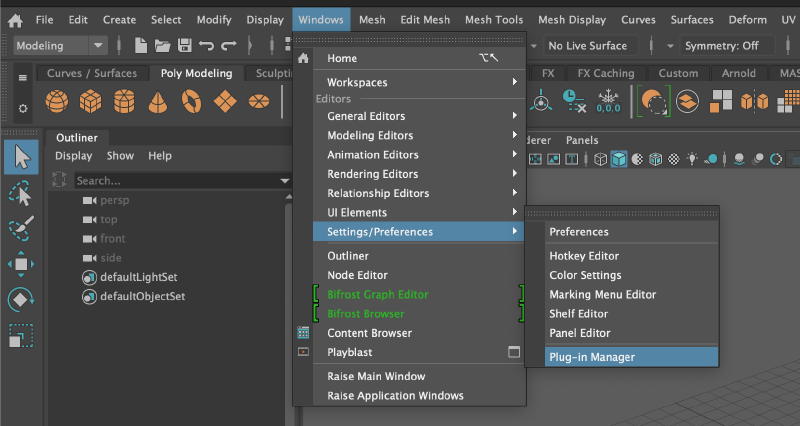800x426 pixels.
Task: Expand the General Editors submenu
Action: [421, 116]
